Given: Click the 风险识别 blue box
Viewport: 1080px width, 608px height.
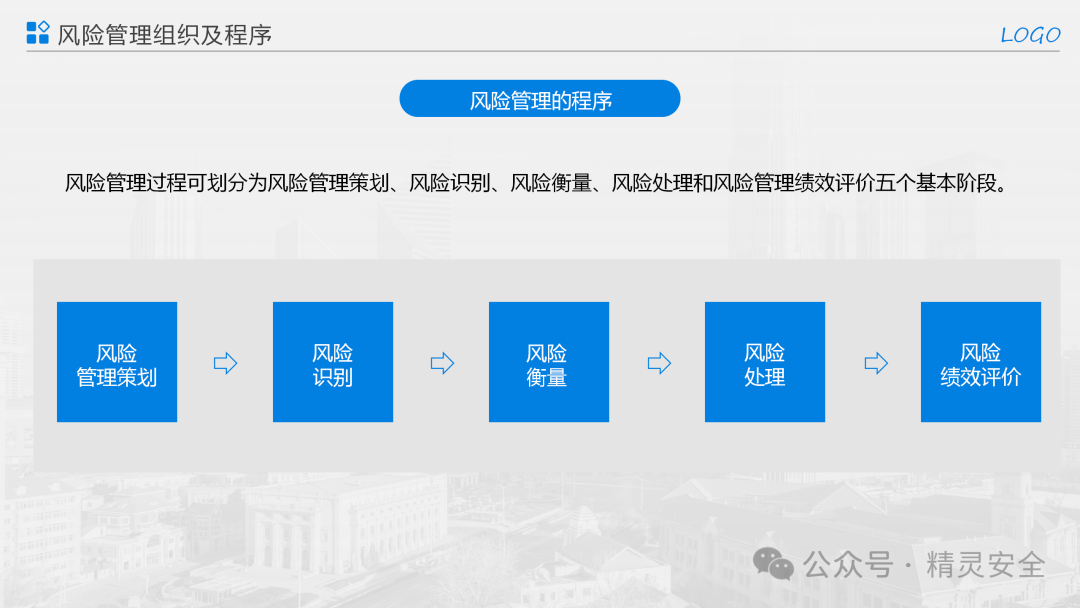Looking at the screenshot, I should coord(333,362).
